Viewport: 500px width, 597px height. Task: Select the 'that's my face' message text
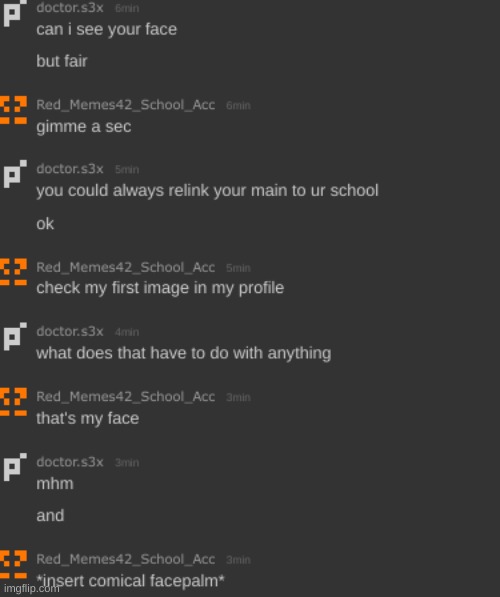[x=88, y=418]
